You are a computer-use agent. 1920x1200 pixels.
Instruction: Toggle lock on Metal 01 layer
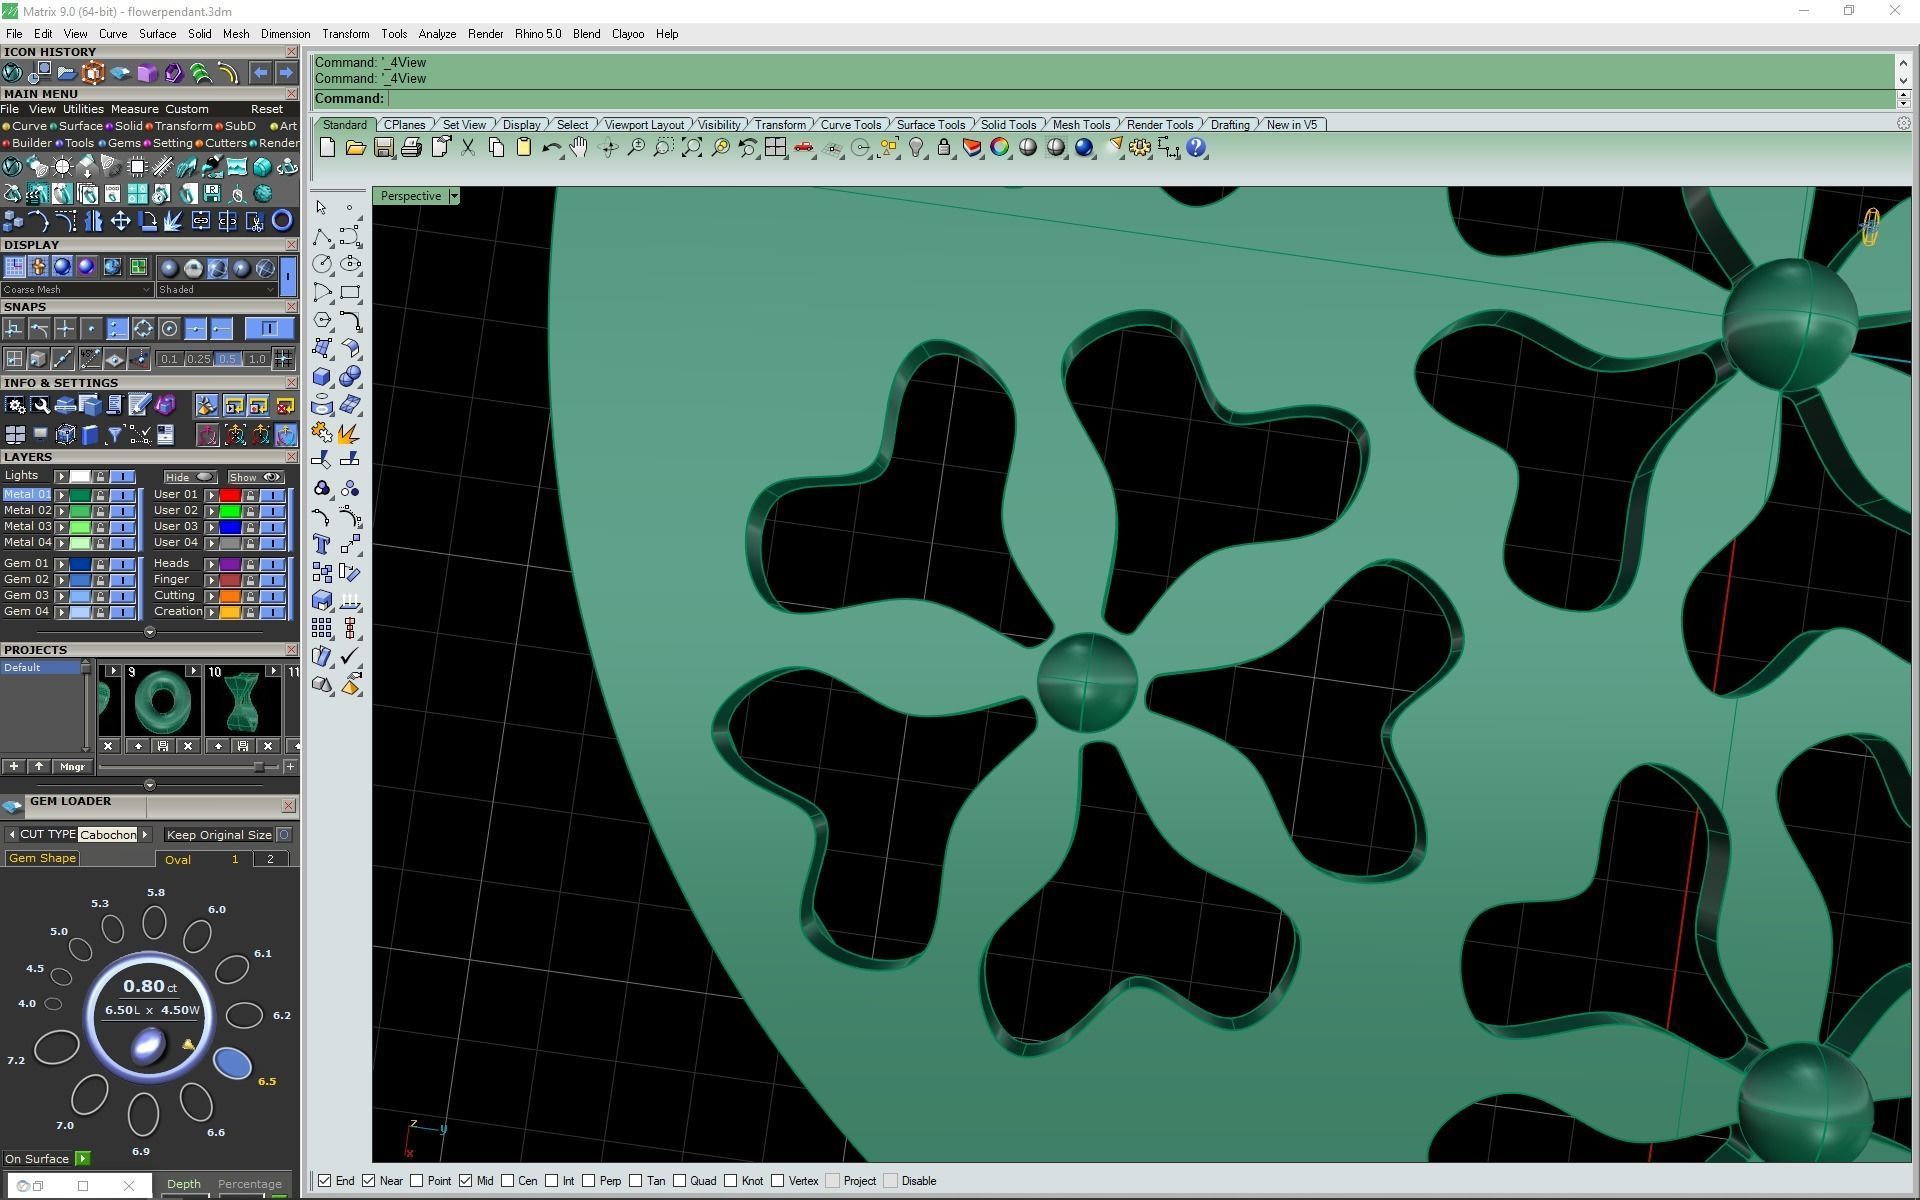100,495
